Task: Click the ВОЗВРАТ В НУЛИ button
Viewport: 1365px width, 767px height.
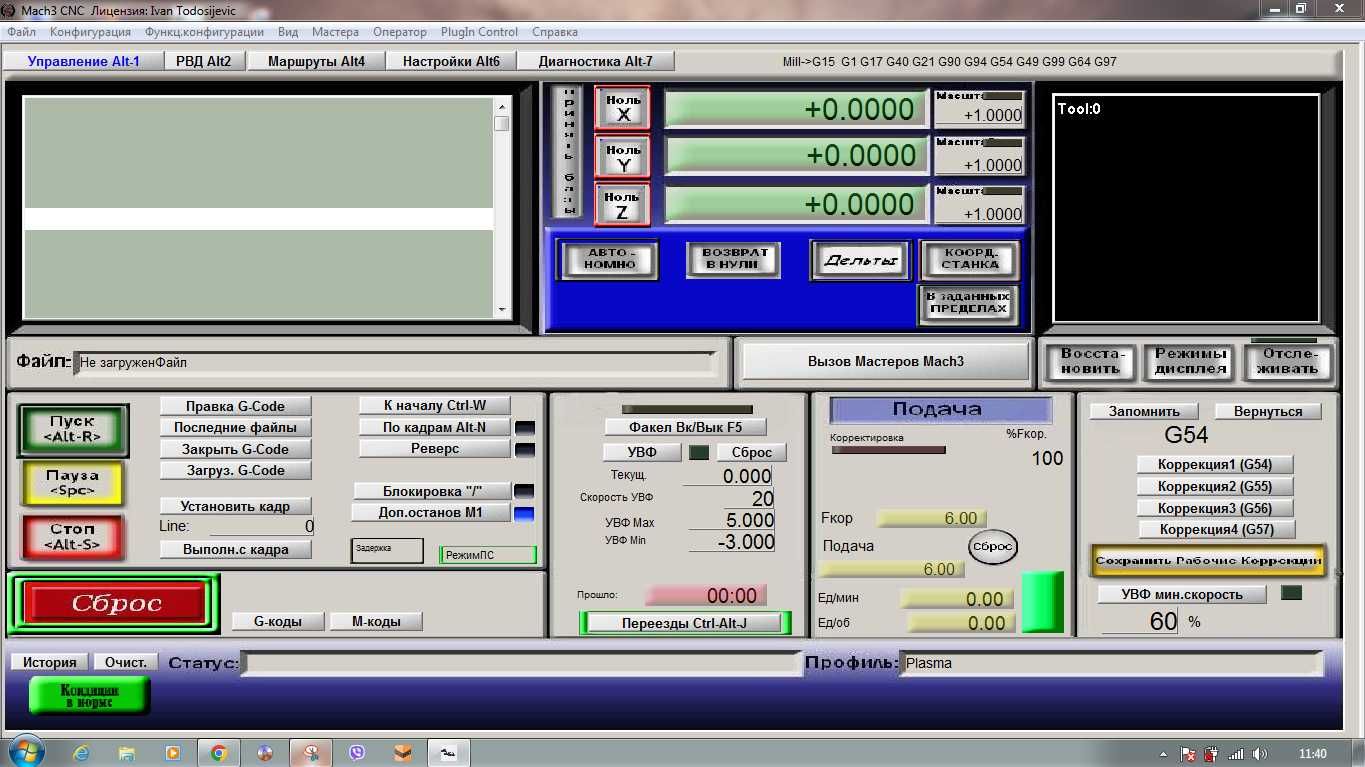Action: tap(734, 260)
